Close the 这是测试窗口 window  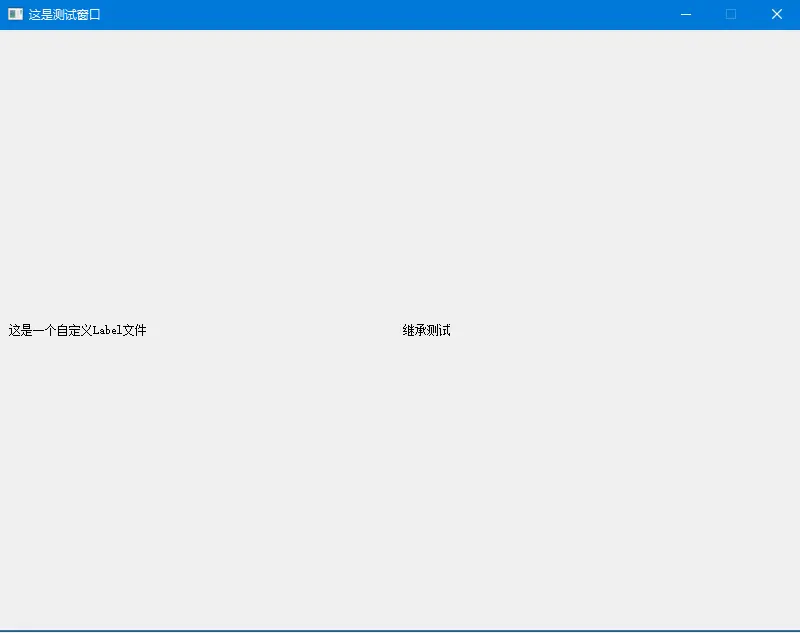click(x=777, y=14)
